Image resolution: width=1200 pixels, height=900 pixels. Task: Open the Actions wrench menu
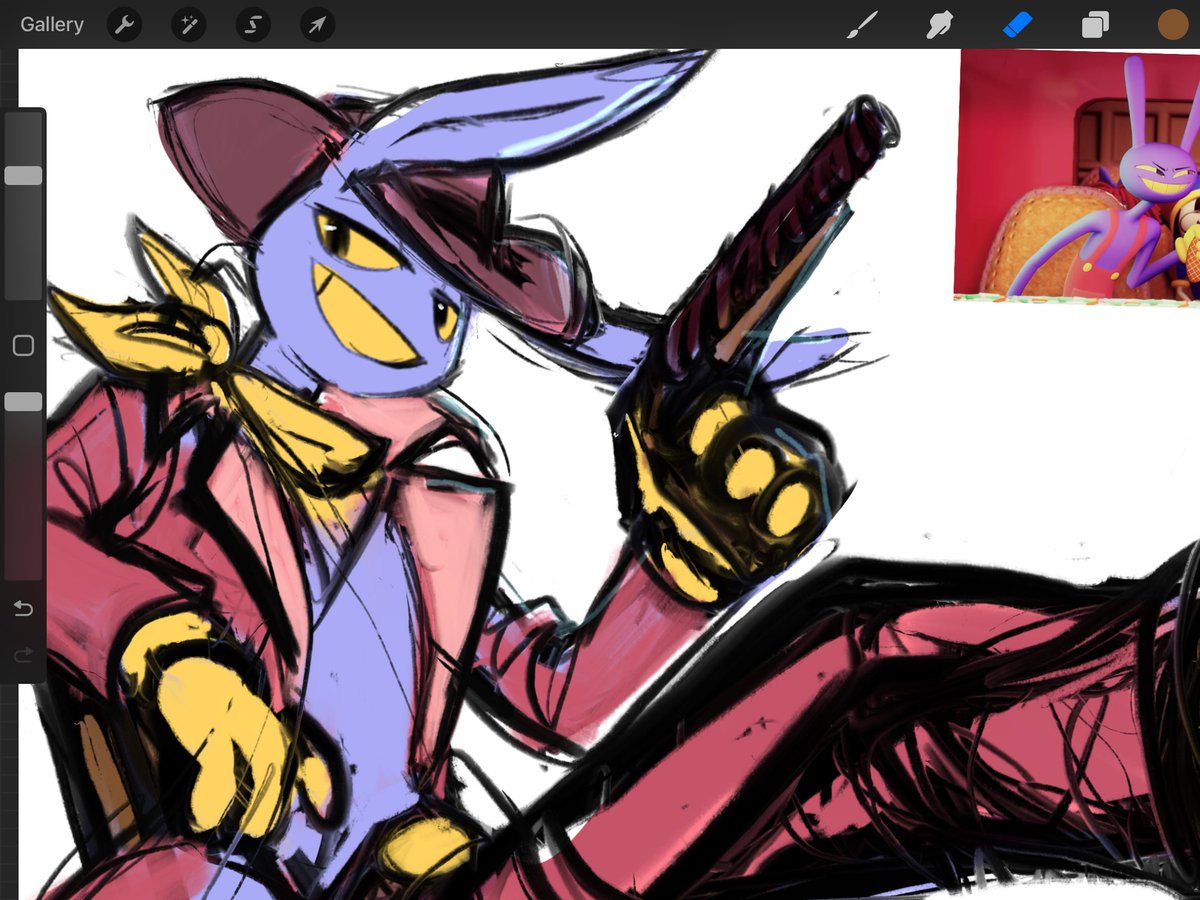coord(124,25)
